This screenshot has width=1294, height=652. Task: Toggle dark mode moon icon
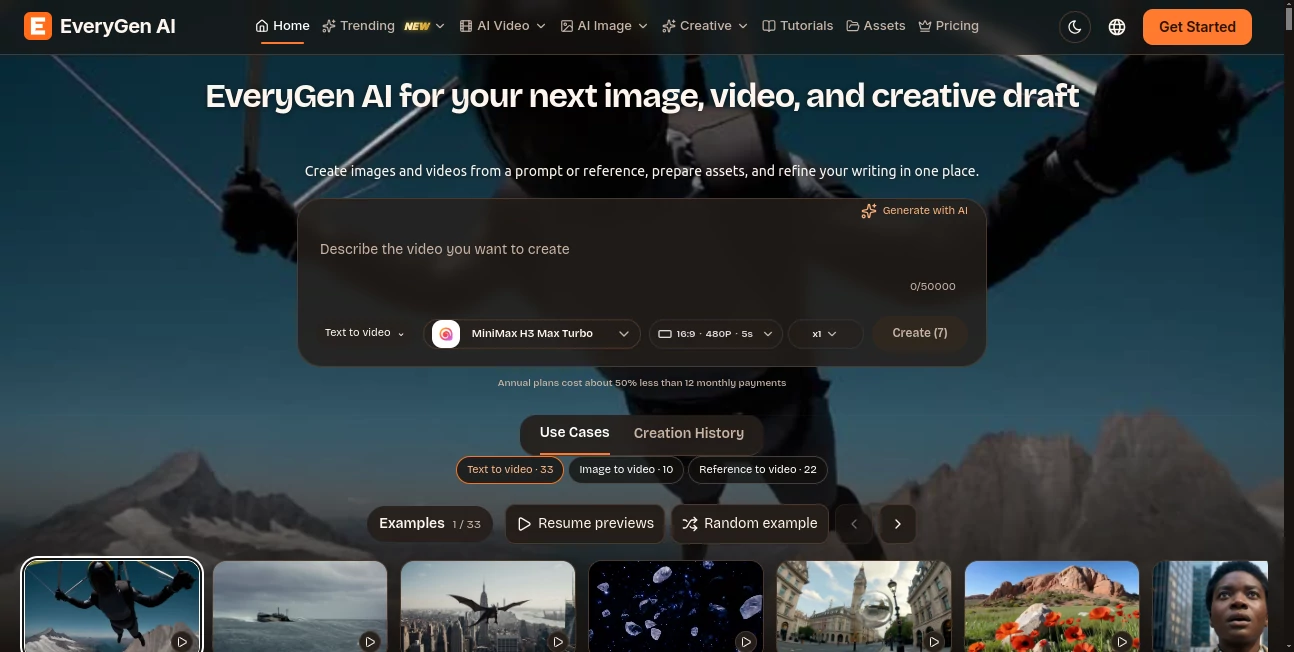point(1075,27)
